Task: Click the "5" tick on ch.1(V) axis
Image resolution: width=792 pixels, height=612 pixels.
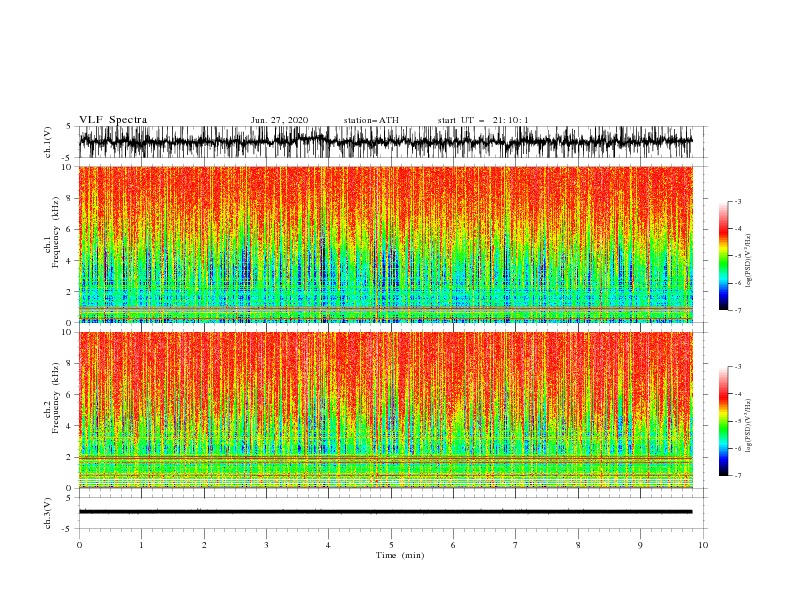Action: 69,126
